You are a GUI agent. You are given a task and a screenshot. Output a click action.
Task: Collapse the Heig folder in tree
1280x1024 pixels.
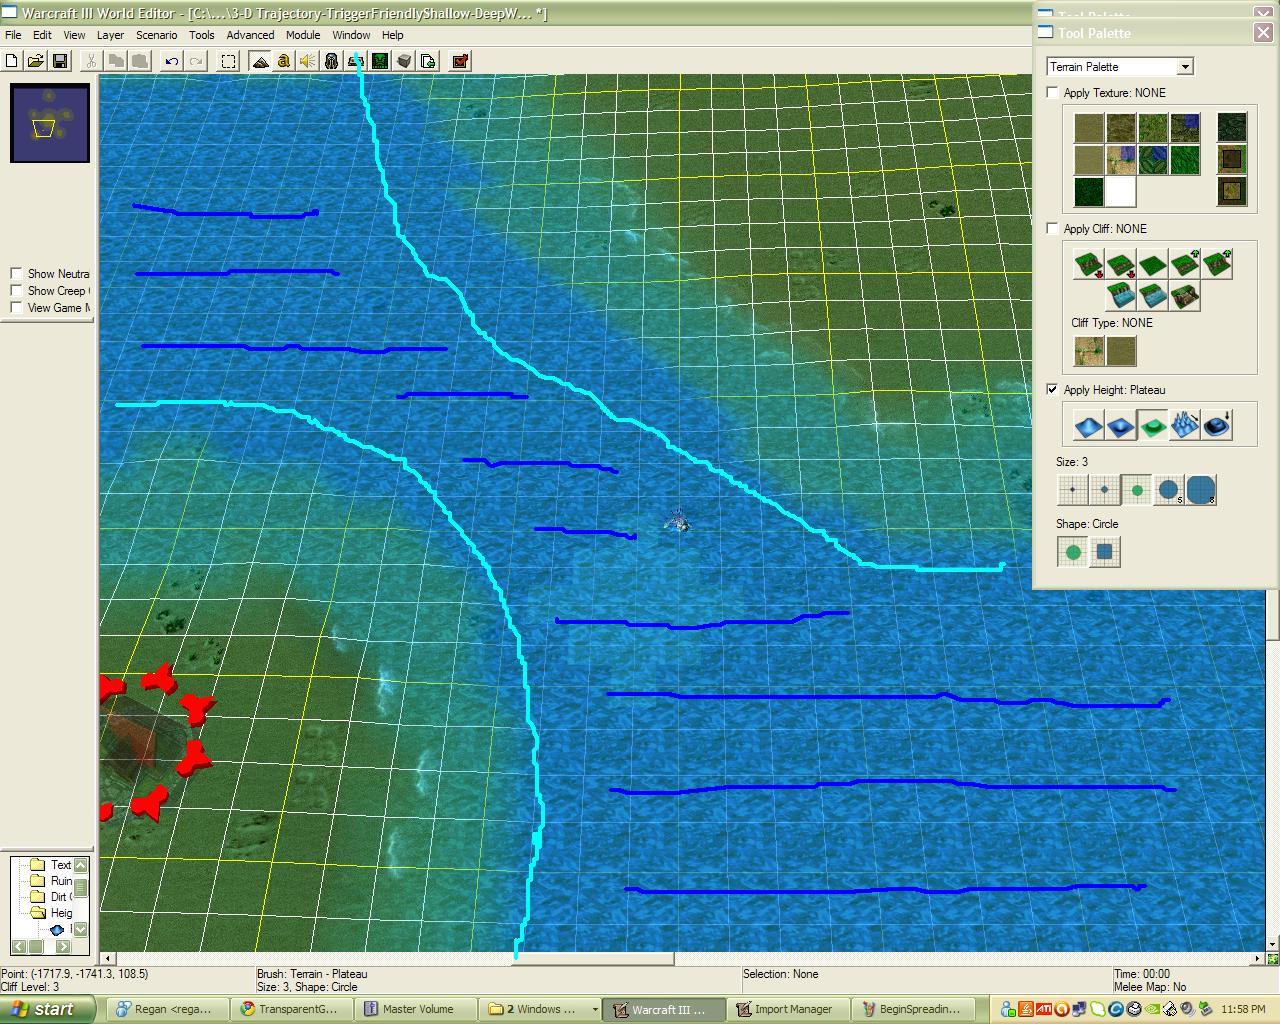(x=38, y=913)
